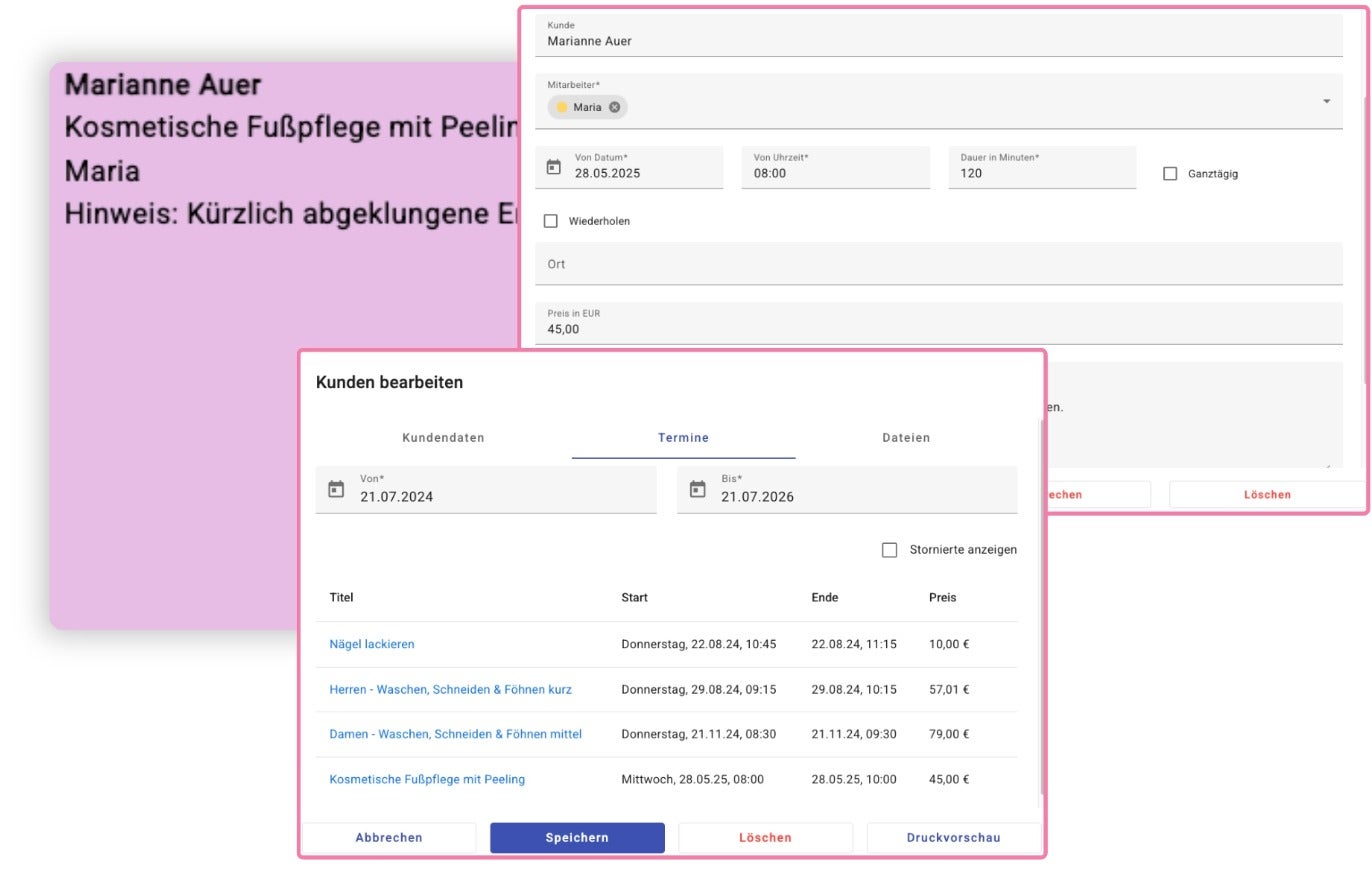The height and width of the screenshot is (880, 1372).
Task: Click the 57,01 € price cell
Action: (x=949, y=689)
